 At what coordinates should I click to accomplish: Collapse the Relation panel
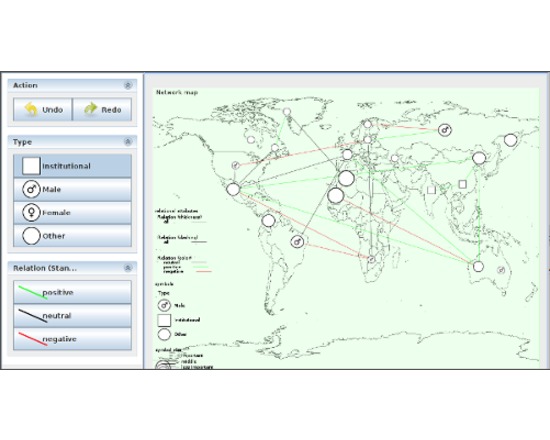pos(128,268)
